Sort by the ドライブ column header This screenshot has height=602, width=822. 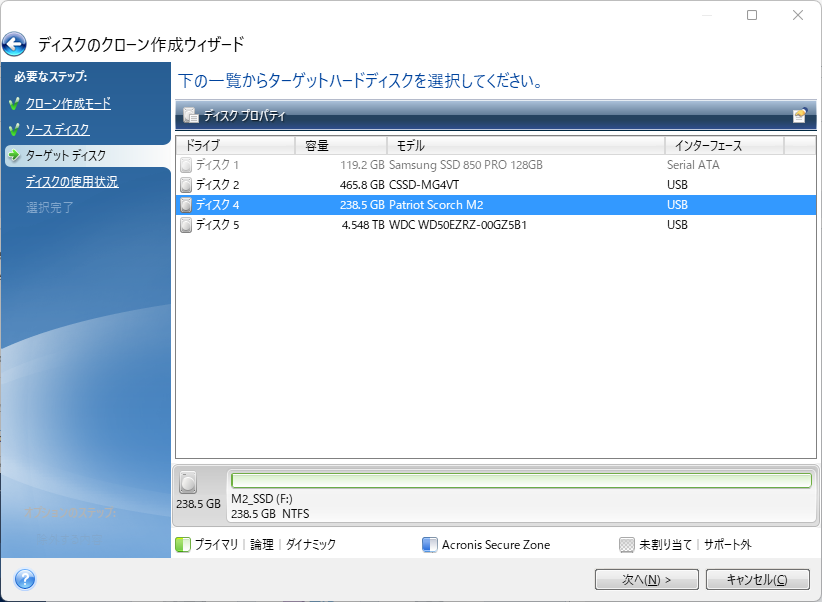point(235,145)
